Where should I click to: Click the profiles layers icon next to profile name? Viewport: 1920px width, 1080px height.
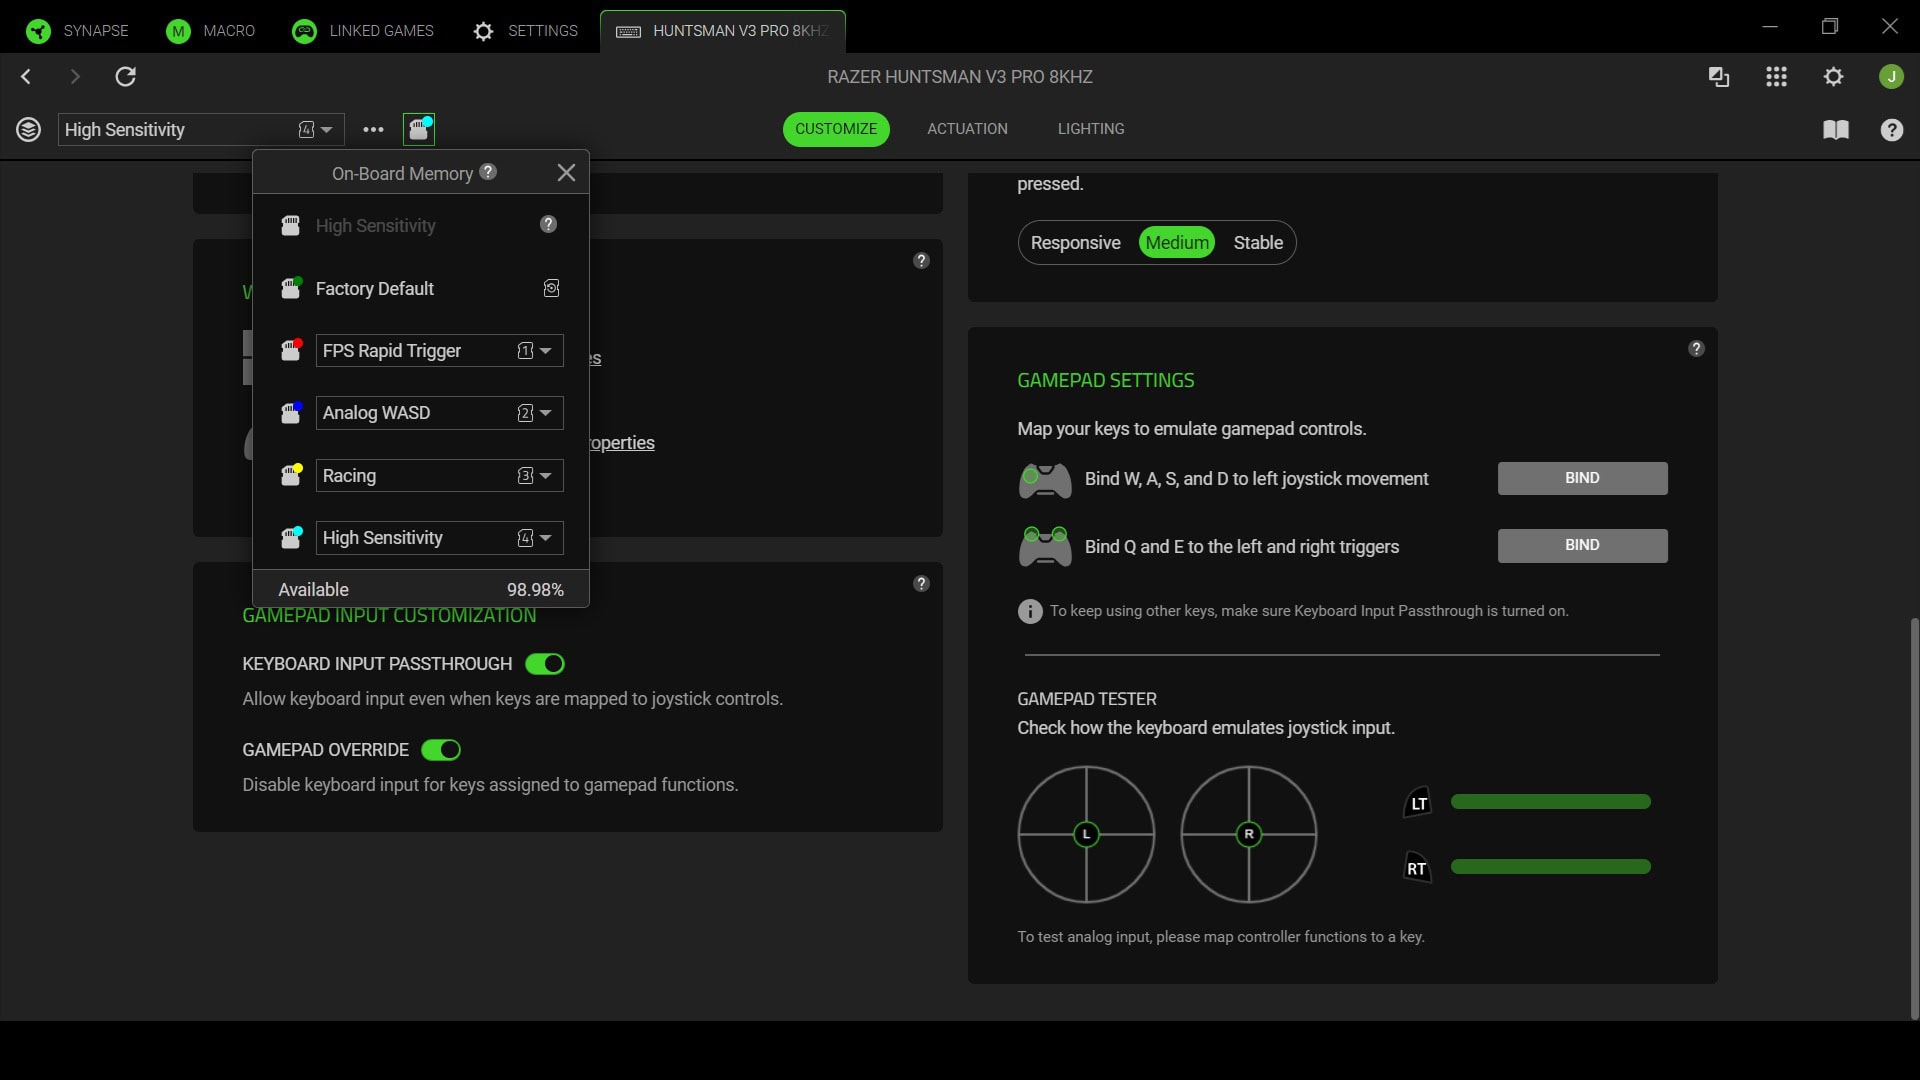click(28, 129)
